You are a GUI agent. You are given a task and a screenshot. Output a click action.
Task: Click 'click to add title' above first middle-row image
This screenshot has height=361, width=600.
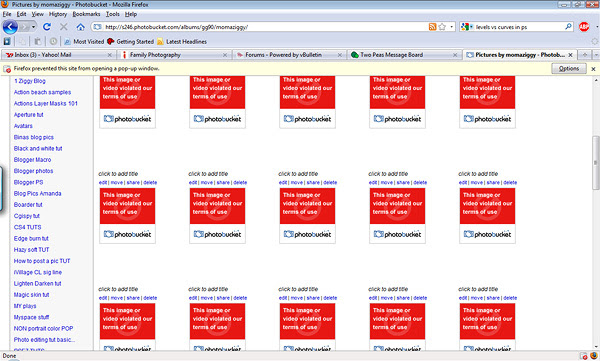pos(118,174)
